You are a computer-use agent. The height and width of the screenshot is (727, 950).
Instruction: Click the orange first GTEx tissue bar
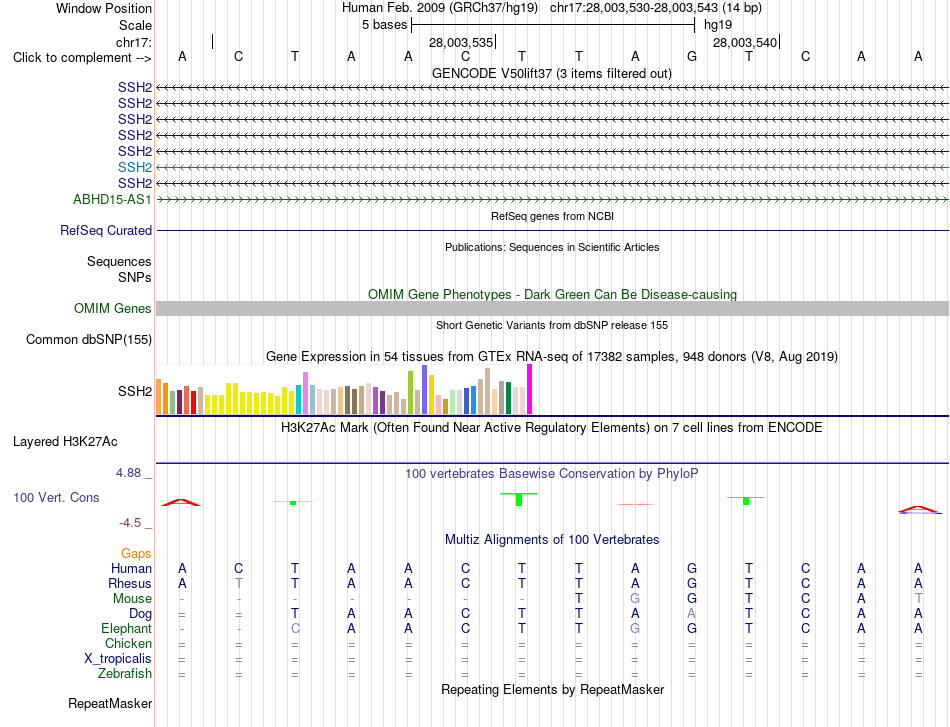[x=159, y=397]
